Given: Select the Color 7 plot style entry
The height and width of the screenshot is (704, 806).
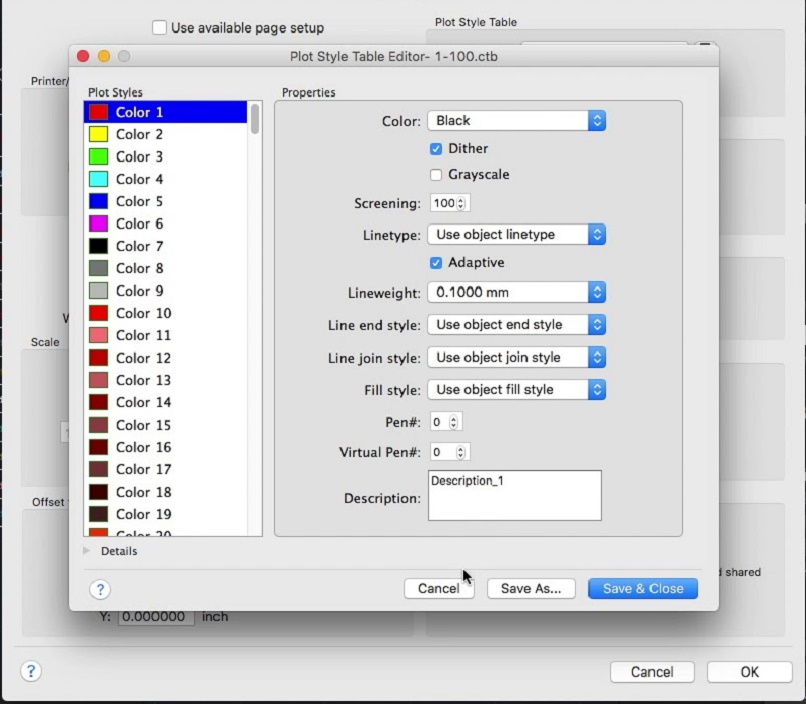Looking at the screenshot, I should pos(139,246).
